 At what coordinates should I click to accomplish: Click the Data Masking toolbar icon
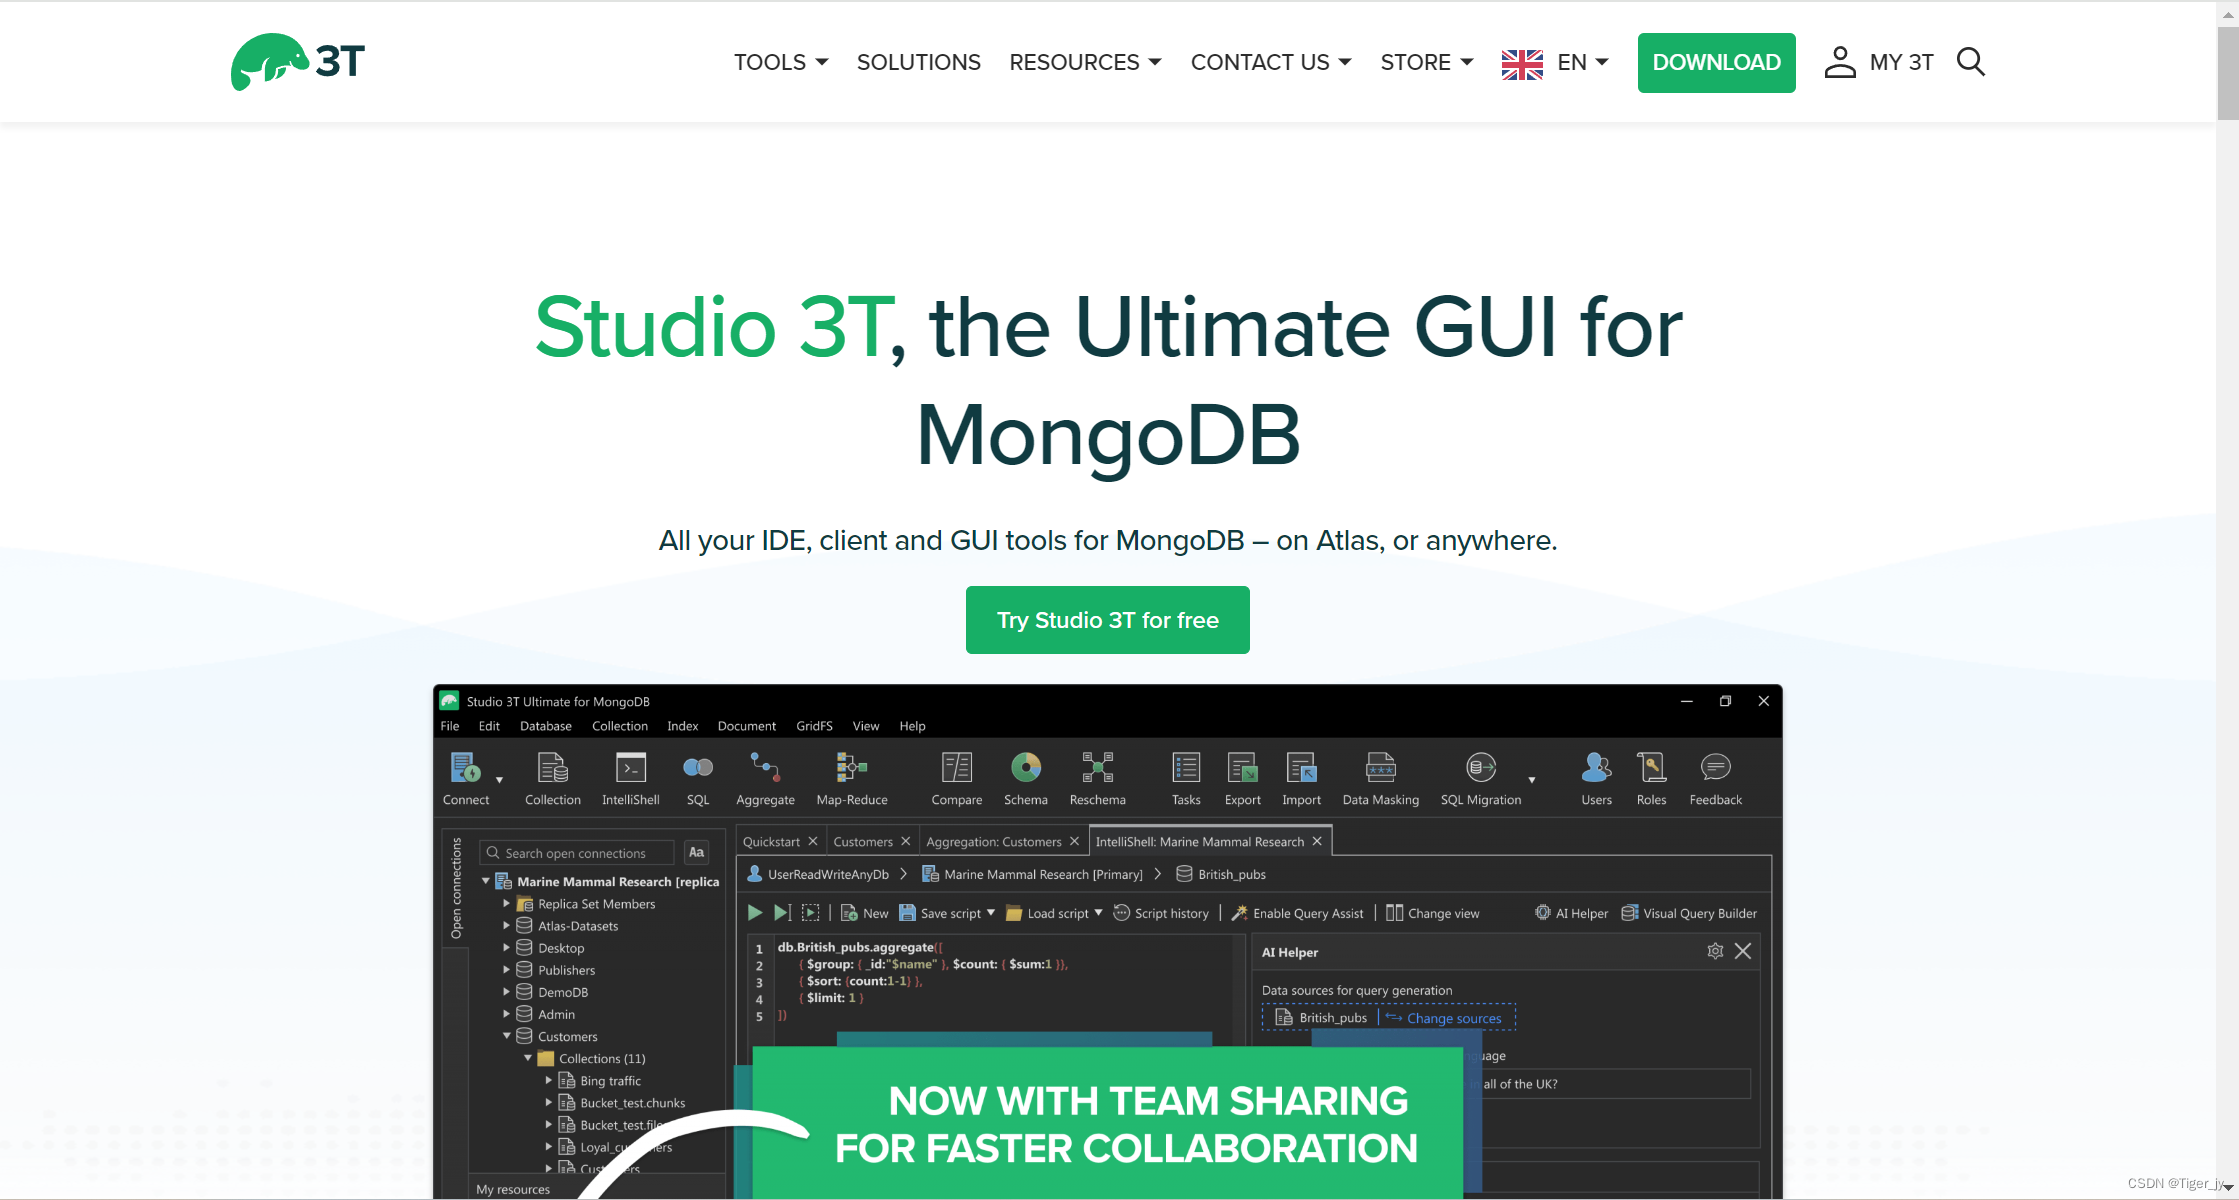pyautogui.click(x=1380, y=769)
